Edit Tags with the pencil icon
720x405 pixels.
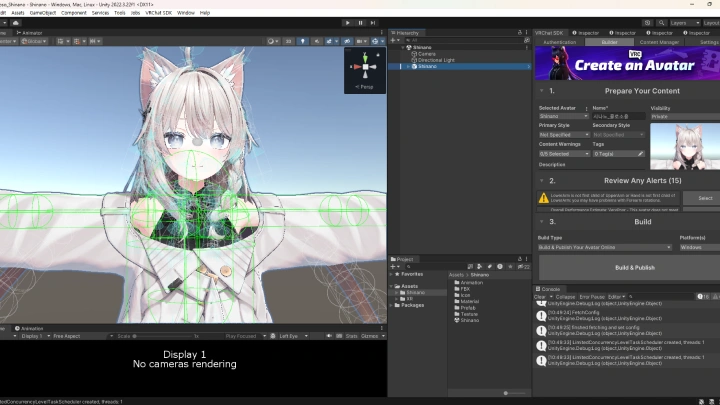click(640, 154)
